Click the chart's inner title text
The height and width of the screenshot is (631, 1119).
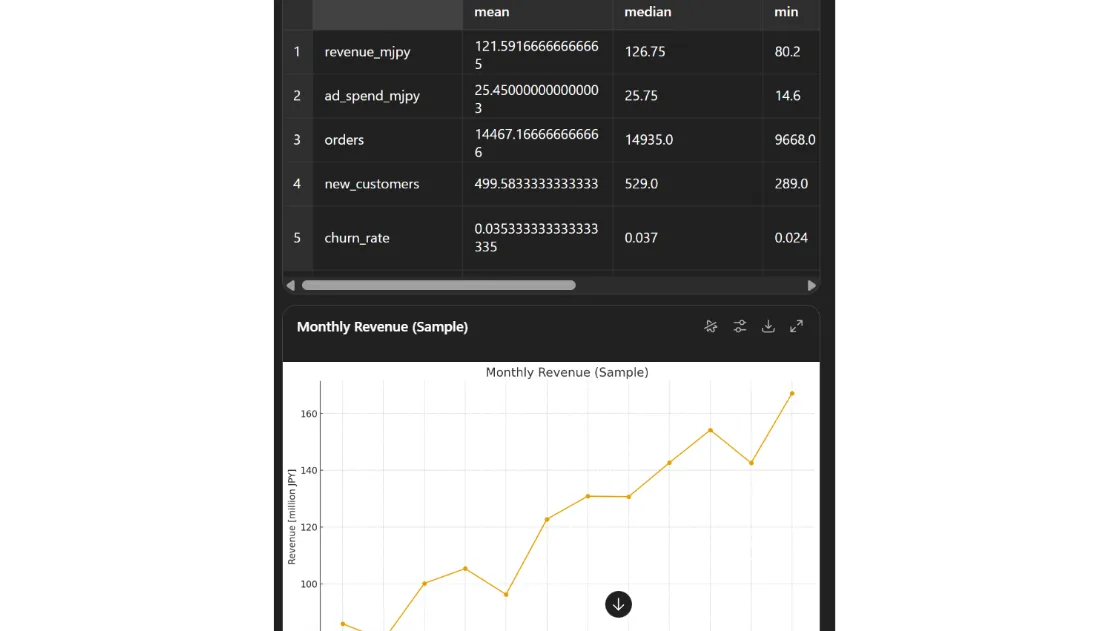[567, 373]
